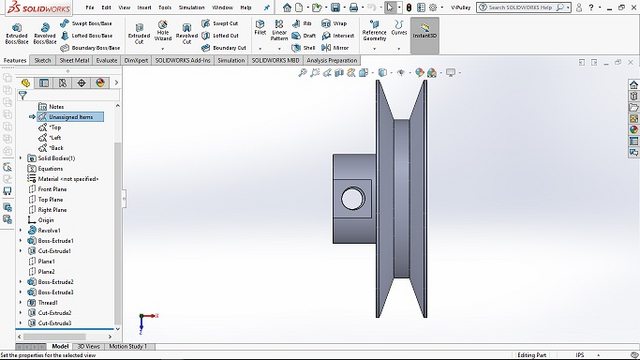The width and height of the screenshot is (640, 360).
Task: Open the Hole Wizard dropdown arrow
Action: point(162,49)
